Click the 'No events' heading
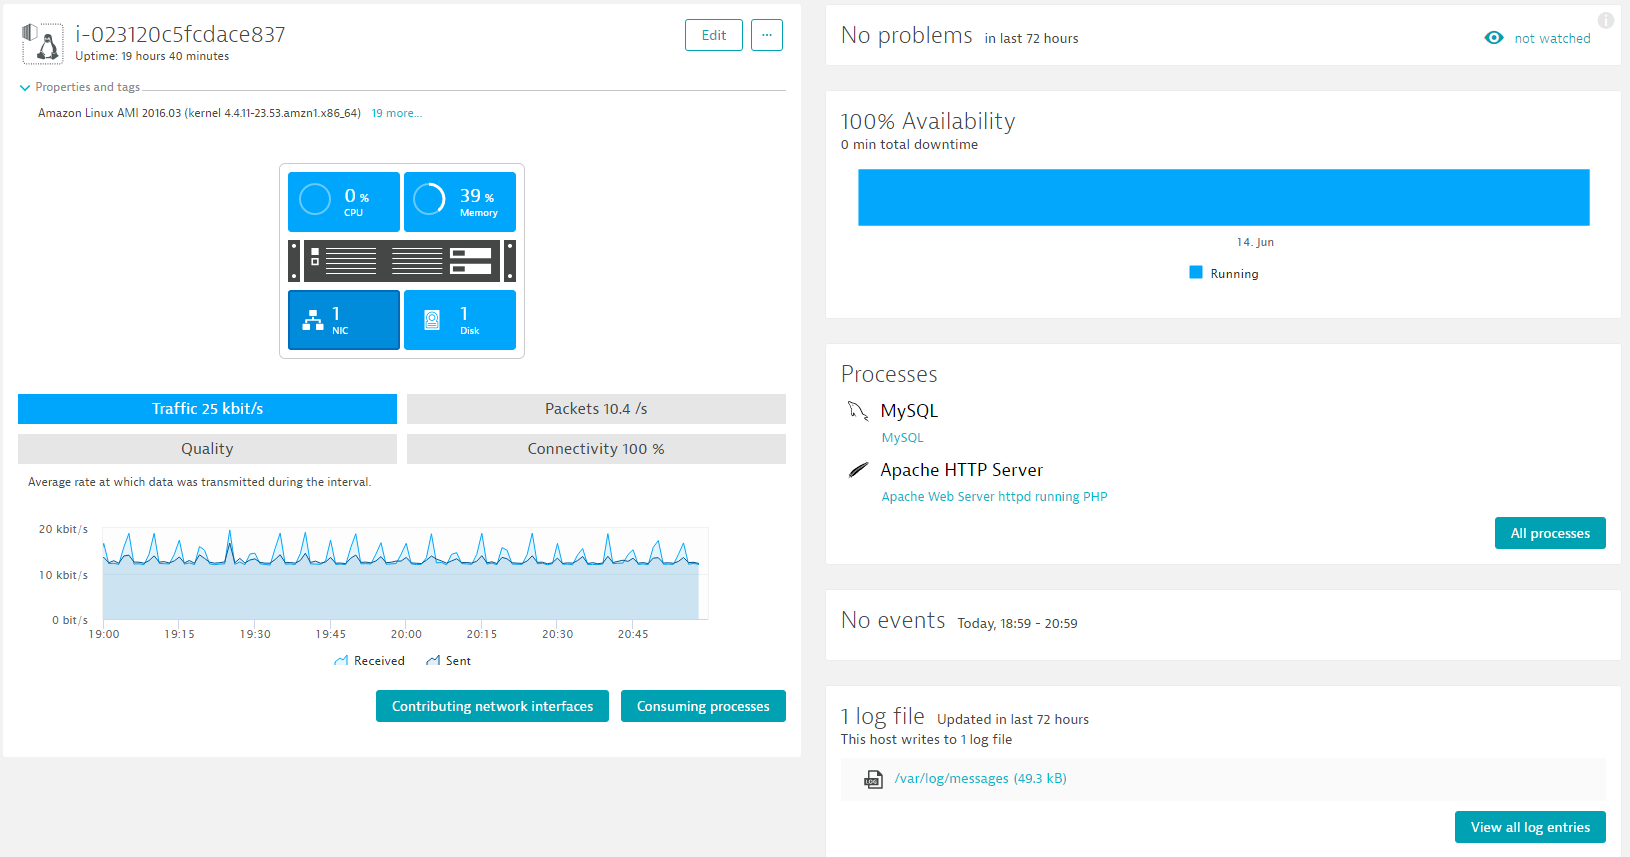 pos(893,620)
